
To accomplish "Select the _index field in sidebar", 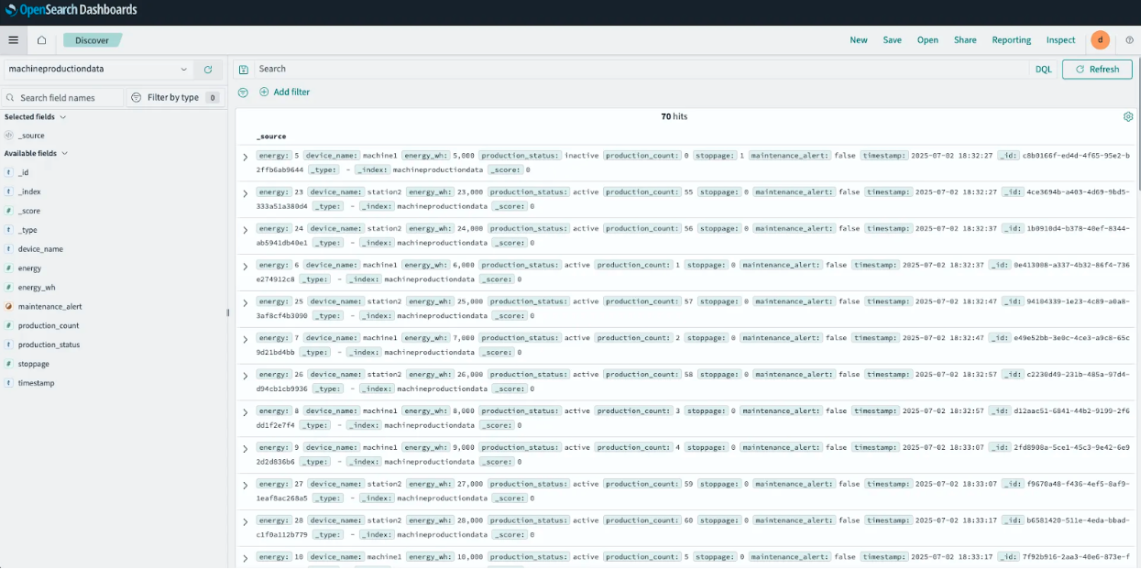I will (29, 192).
